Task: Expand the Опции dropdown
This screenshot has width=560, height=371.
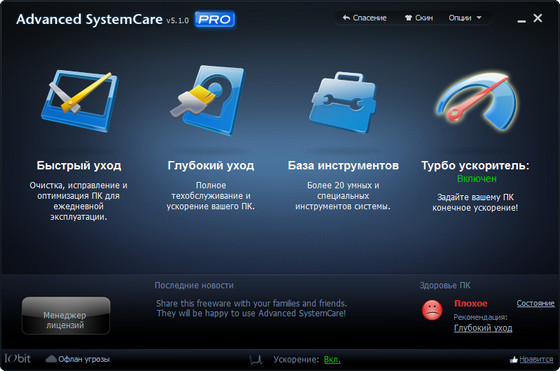Action: point(465,18)
